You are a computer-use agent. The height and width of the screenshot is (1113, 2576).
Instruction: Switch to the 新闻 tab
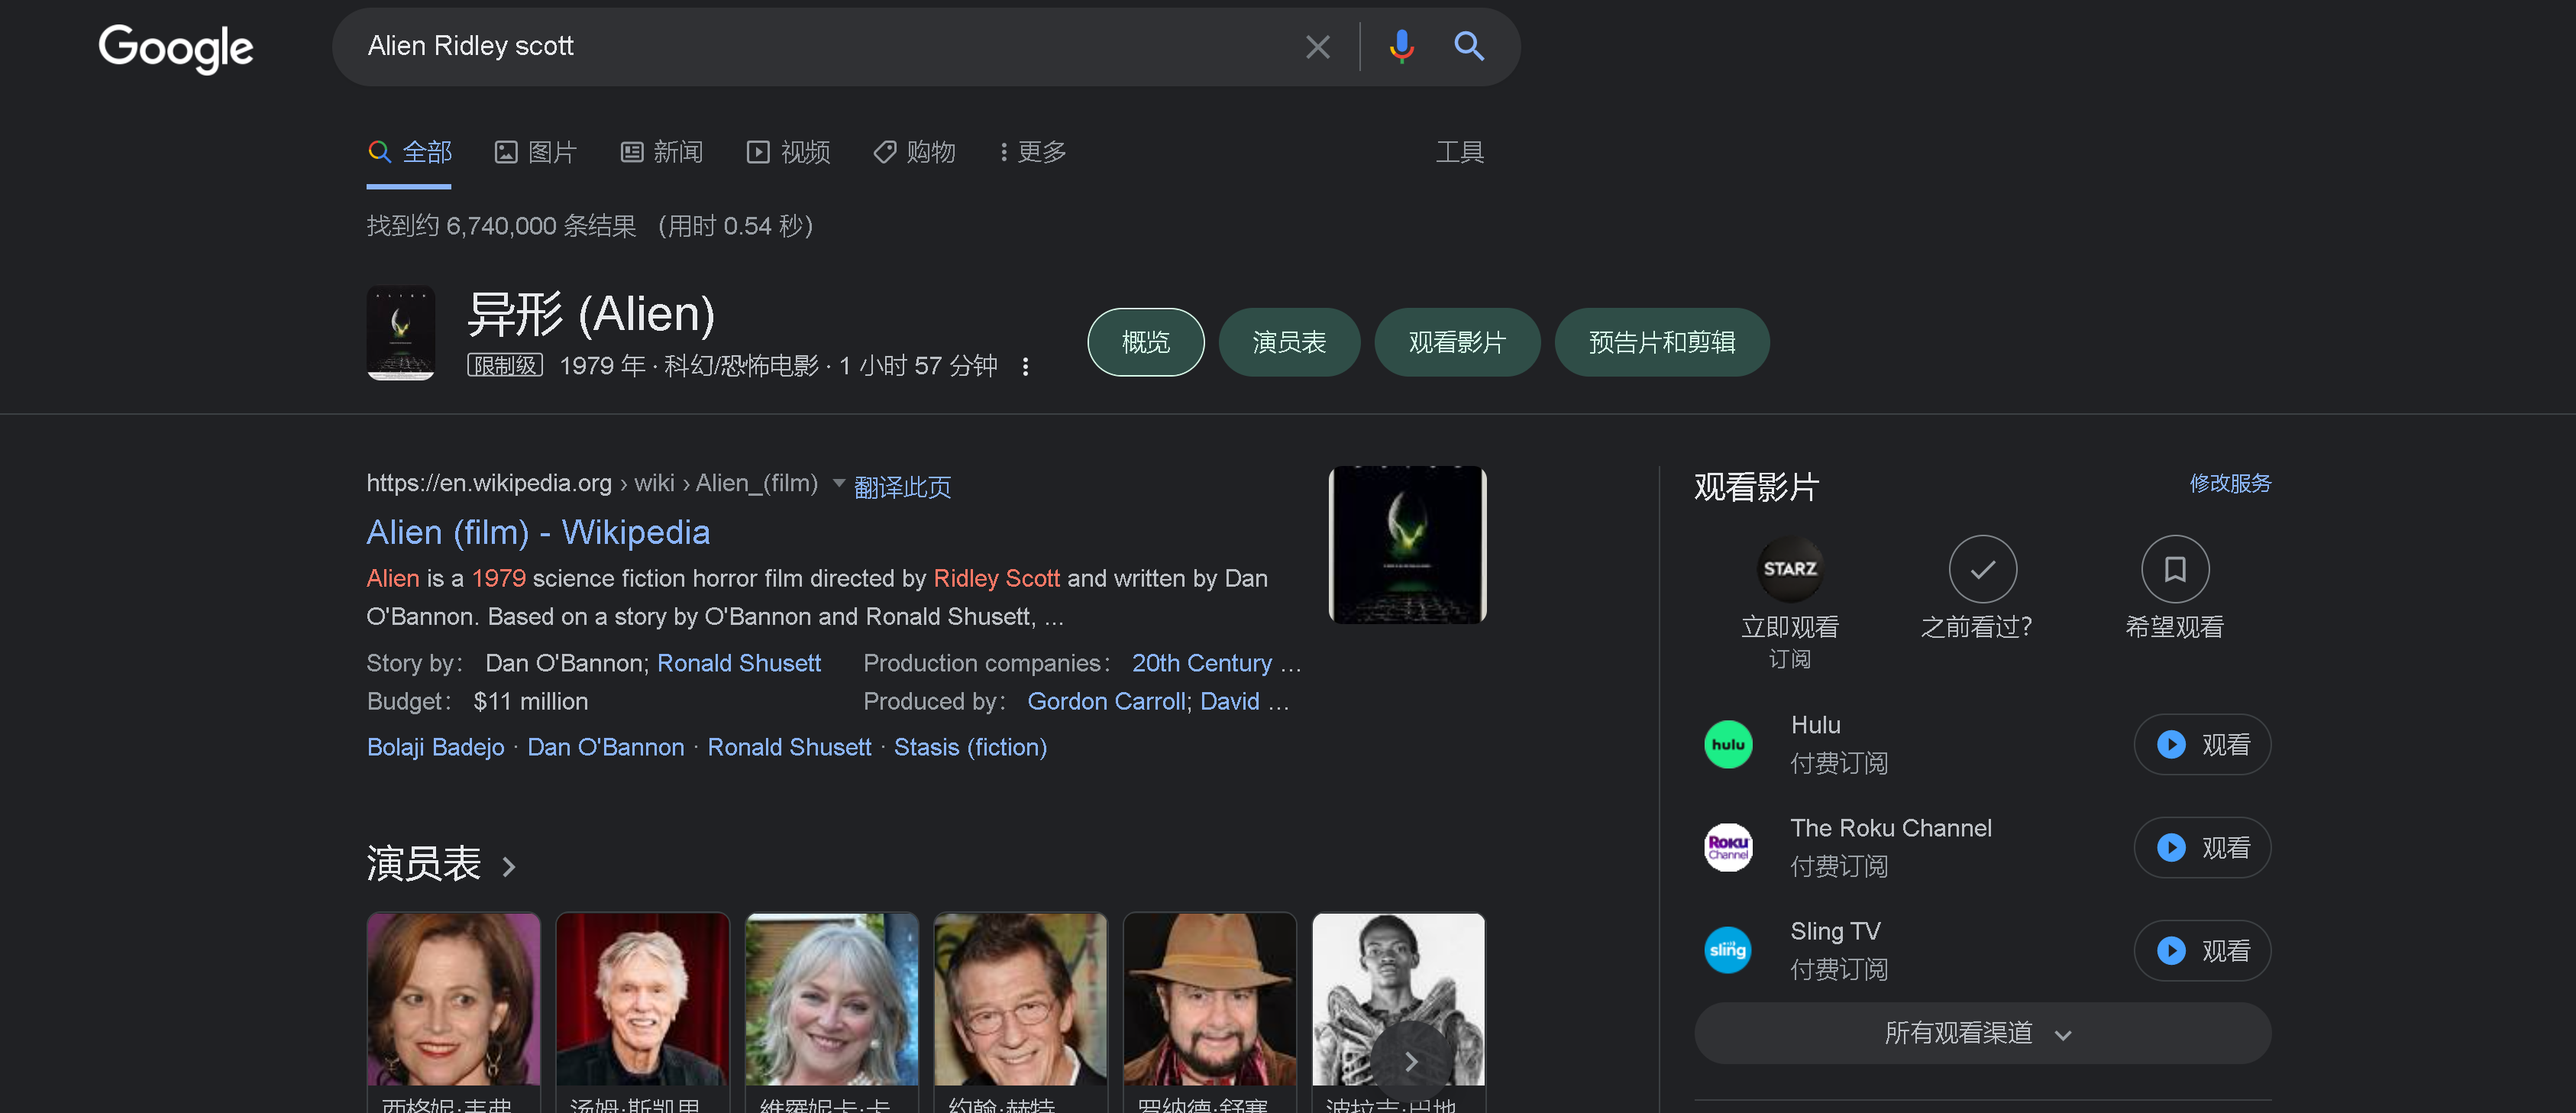pyautogui.click(x=661, y=152)
